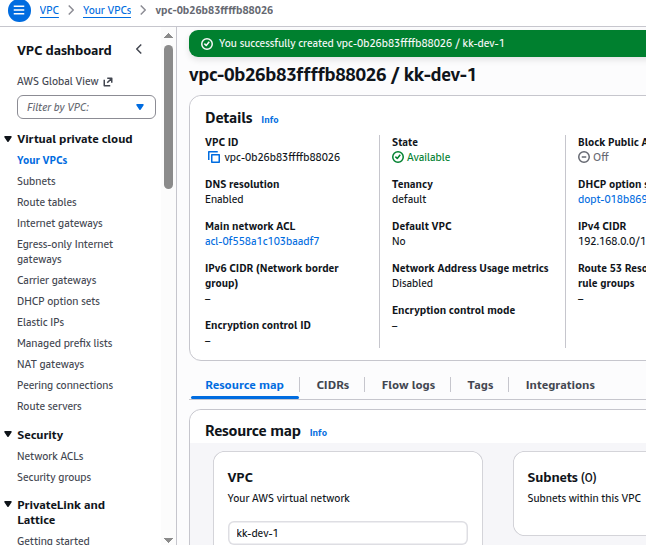Open the hamburger navigation menu icon
The height and width of the screenshot is (545, 646).
(x=17, y=10)
